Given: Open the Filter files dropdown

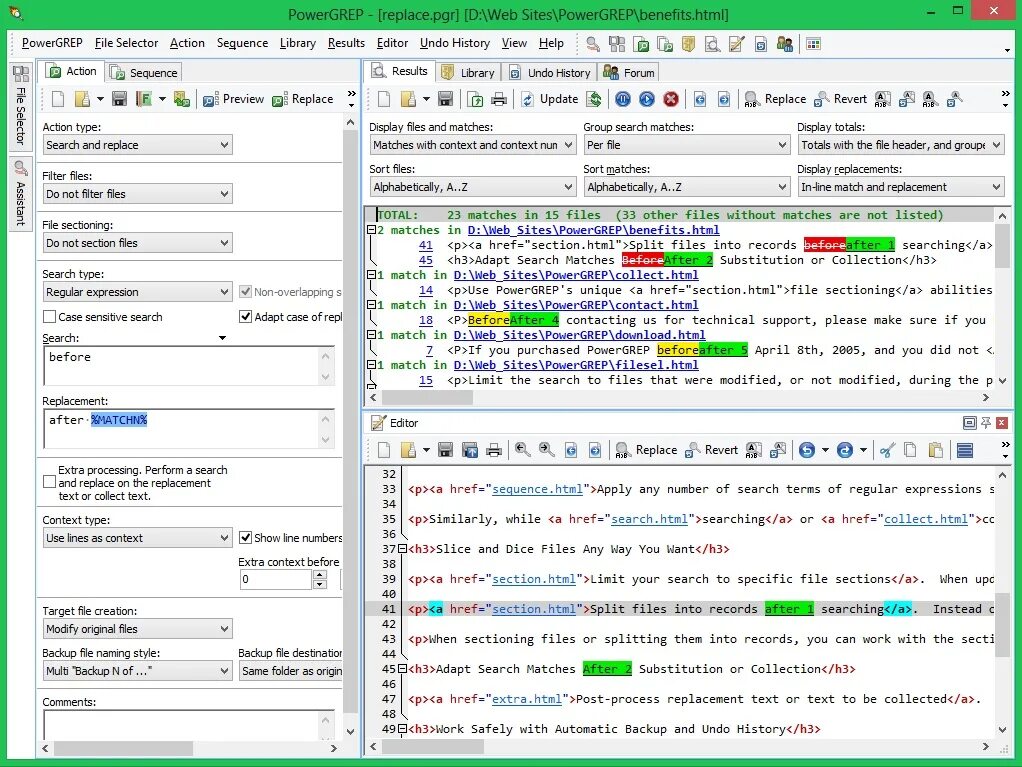Looking at the screenshot, I should click(x=138, y=194).
